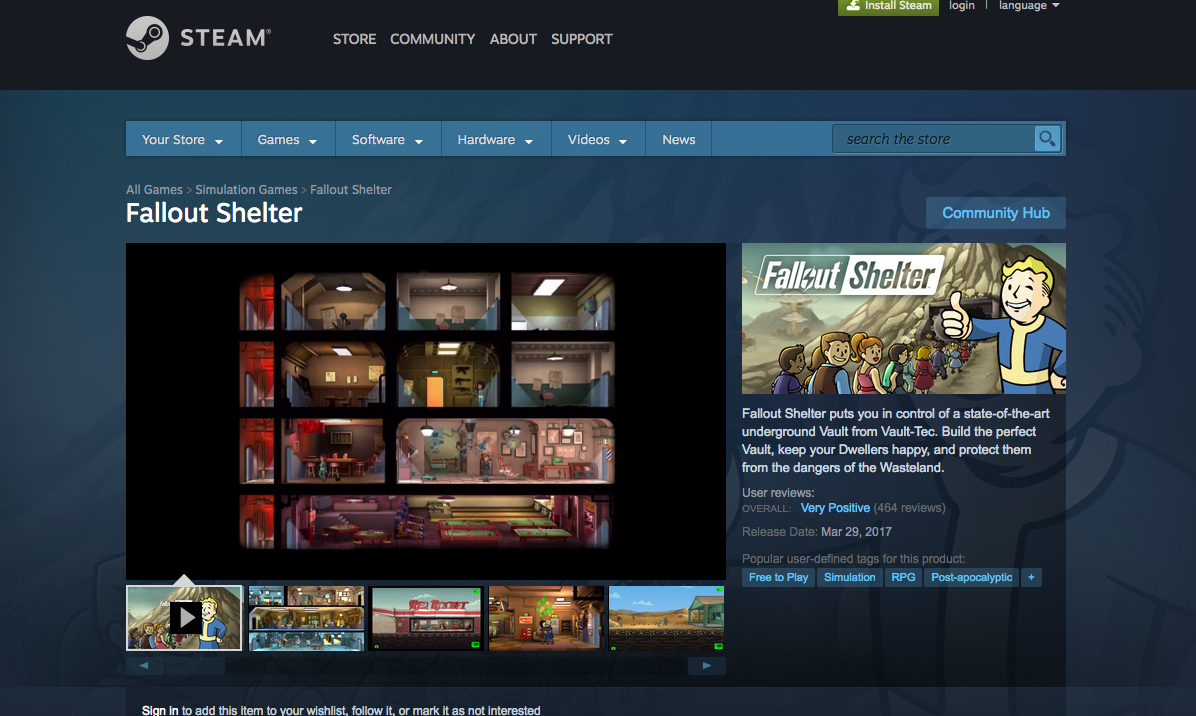Open the COMMUNITY menu item
Screen dimensions: 1196x716
(x=432, y=39)
